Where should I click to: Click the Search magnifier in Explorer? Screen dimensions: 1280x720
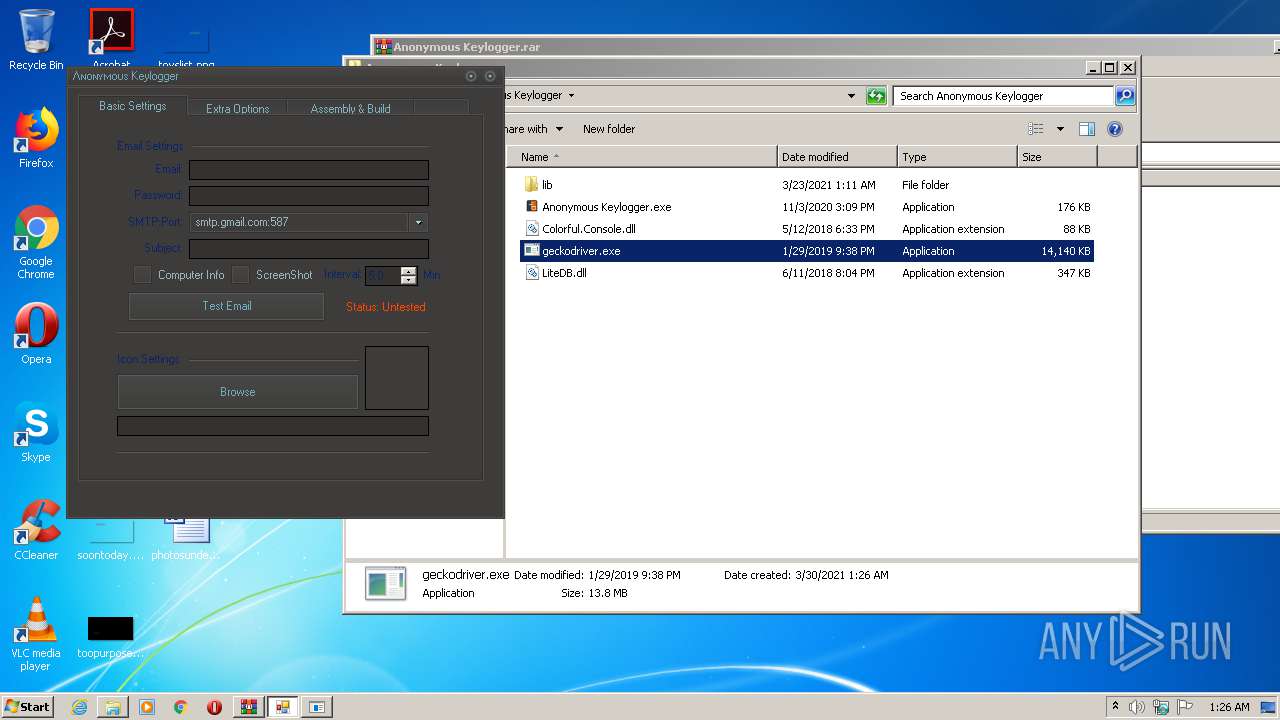click(1125, 96)
